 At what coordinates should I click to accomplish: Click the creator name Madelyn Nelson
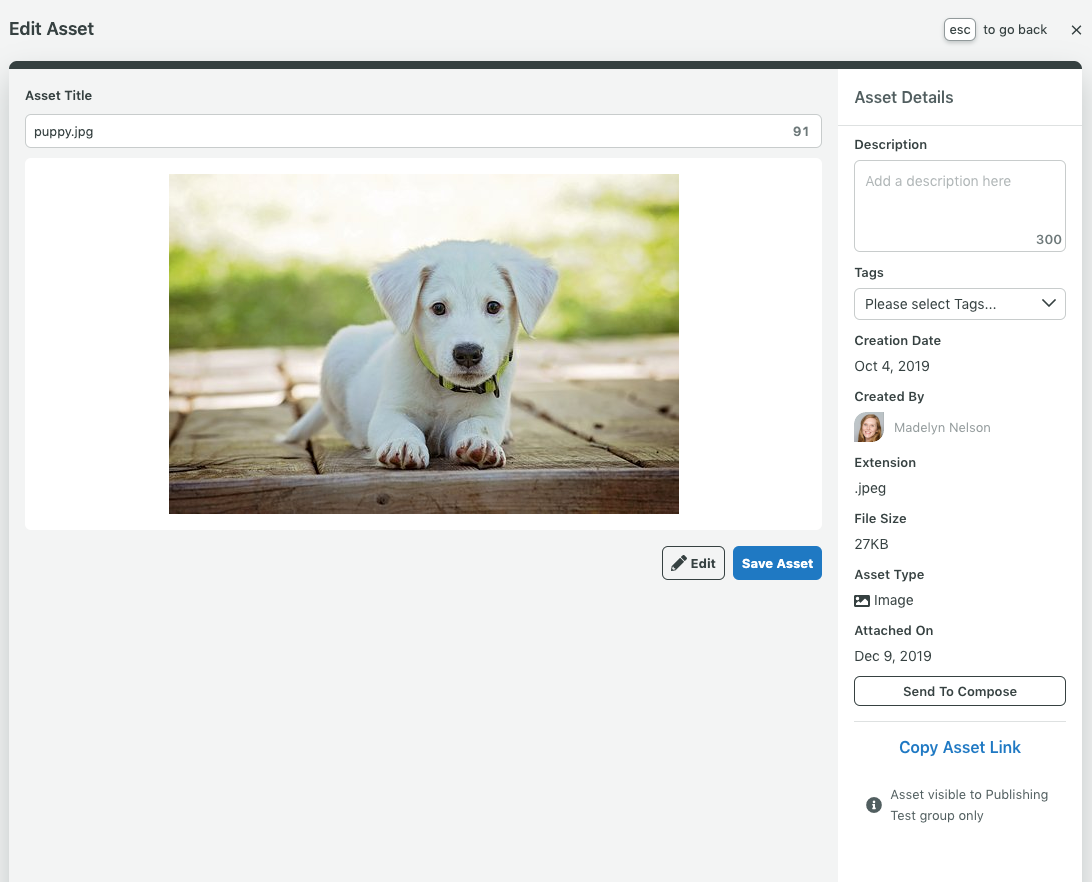point(942,428)
